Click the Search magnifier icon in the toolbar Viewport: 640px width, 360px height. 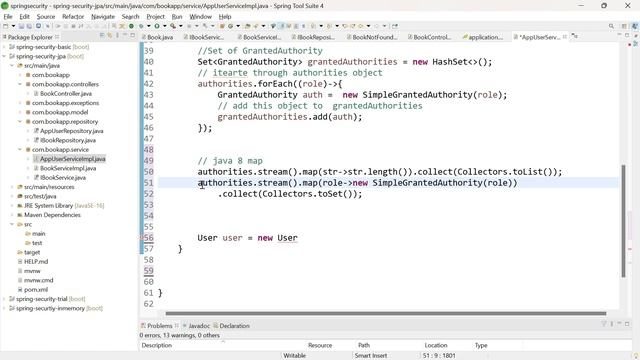coord(611,26)
